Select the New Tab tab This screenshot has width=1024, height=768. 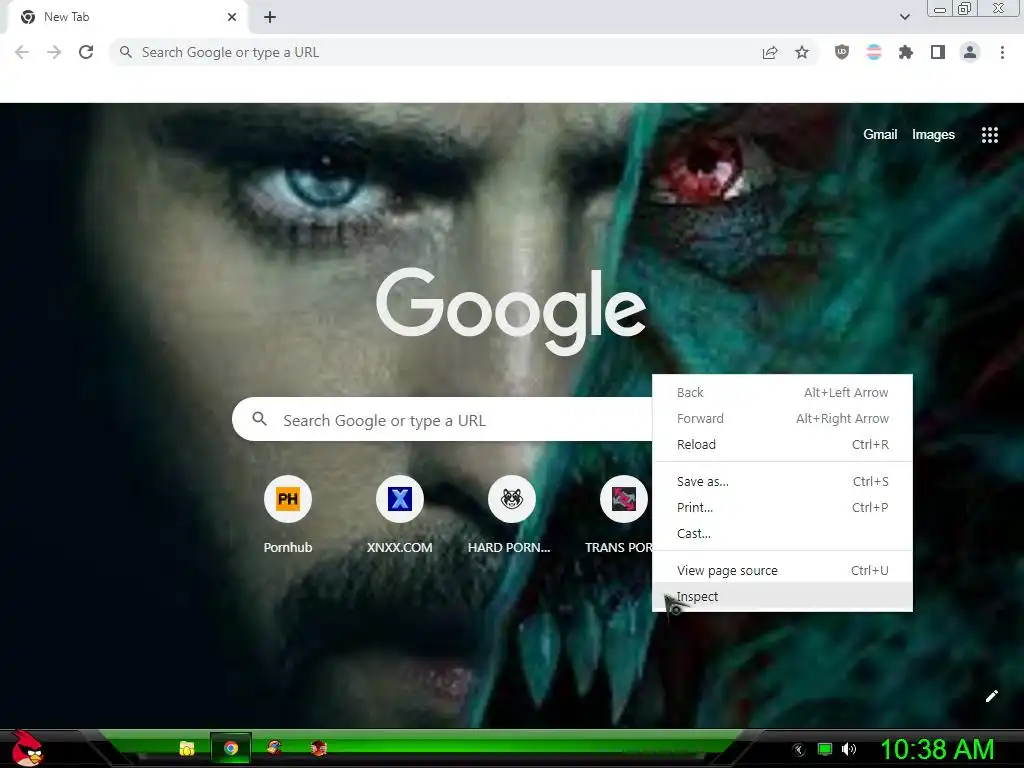(x=127, y=18)
